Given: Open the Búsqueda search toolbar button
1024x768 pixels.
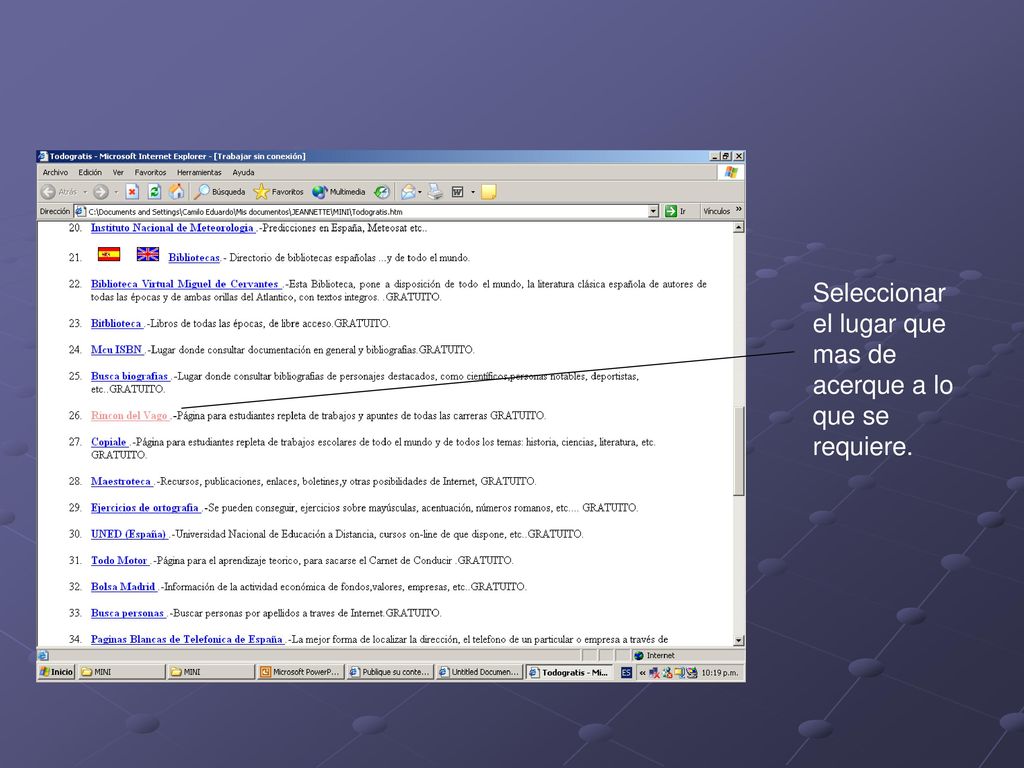Looking at the screenshot, I should click(219, 192).
